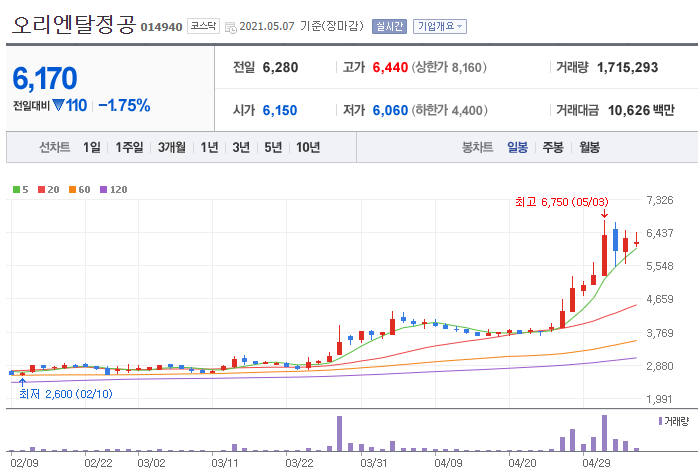Click the 03/22 date axis label
The height and width of the screenshot is (476, 698).
pos(299,463)
